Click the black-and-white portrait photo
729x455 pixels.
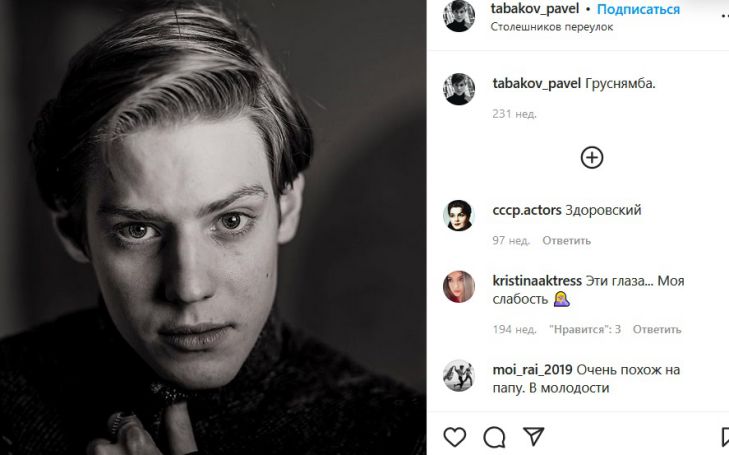[x=213, y=227]
